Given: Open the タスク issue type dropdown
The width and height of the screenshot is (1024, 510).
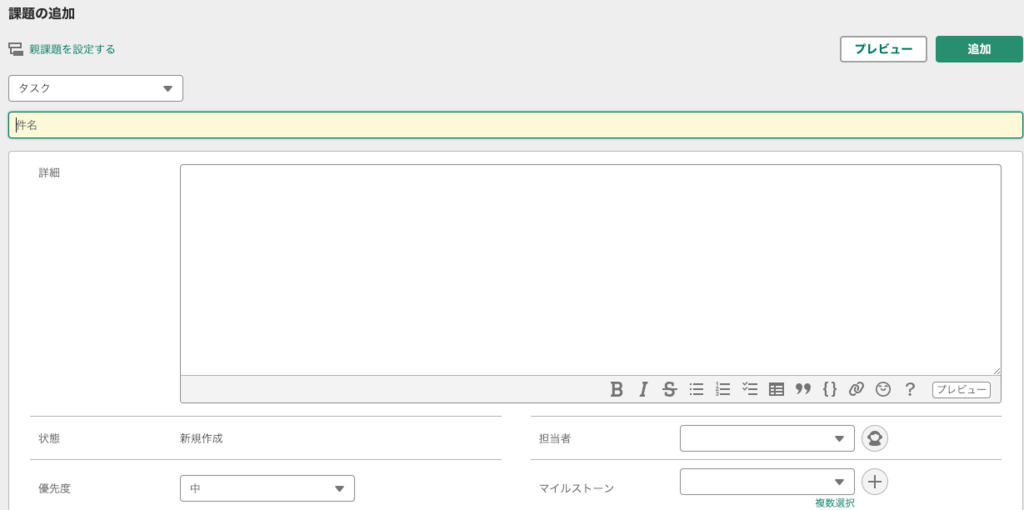Looking at the screenshot, I should click(x=95, y=88).
